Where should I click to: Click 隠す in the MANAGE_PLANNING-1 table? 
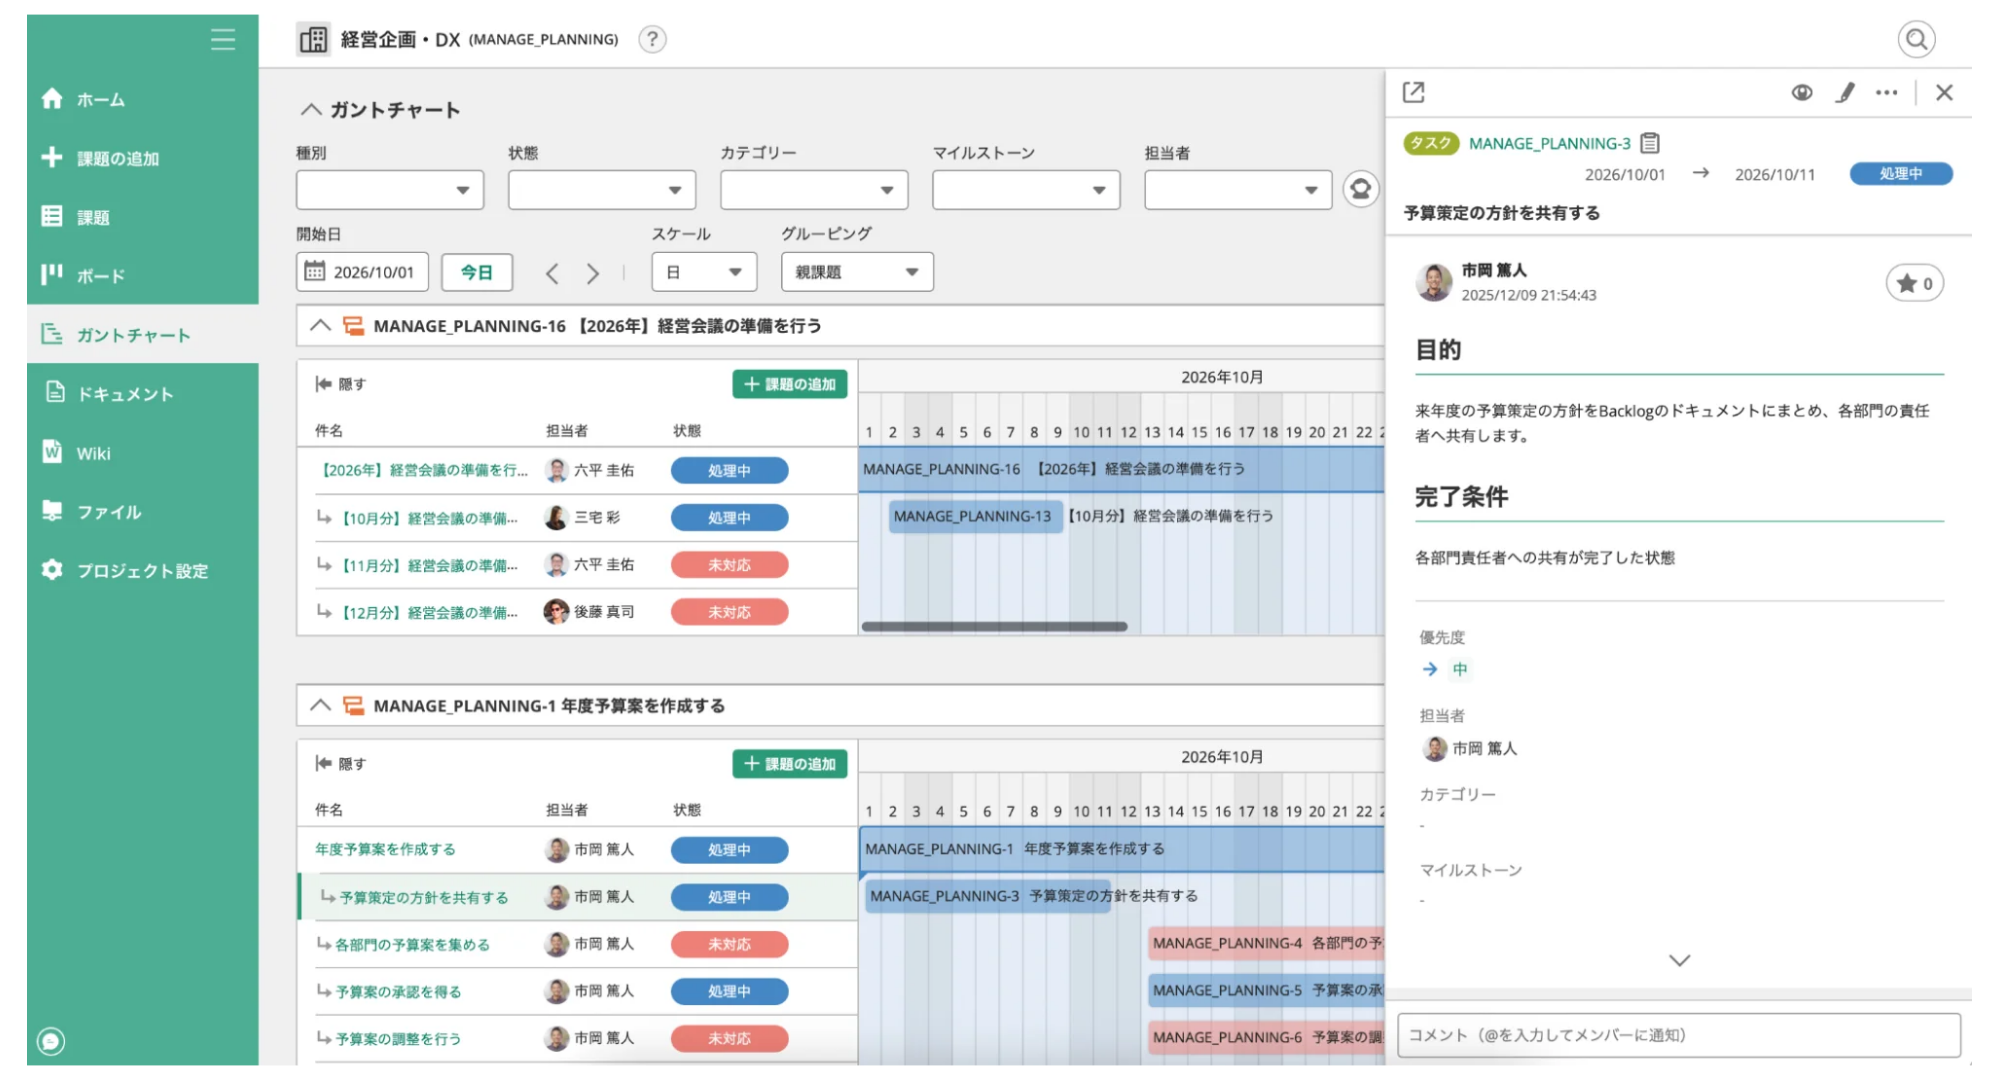coord(341,764)
